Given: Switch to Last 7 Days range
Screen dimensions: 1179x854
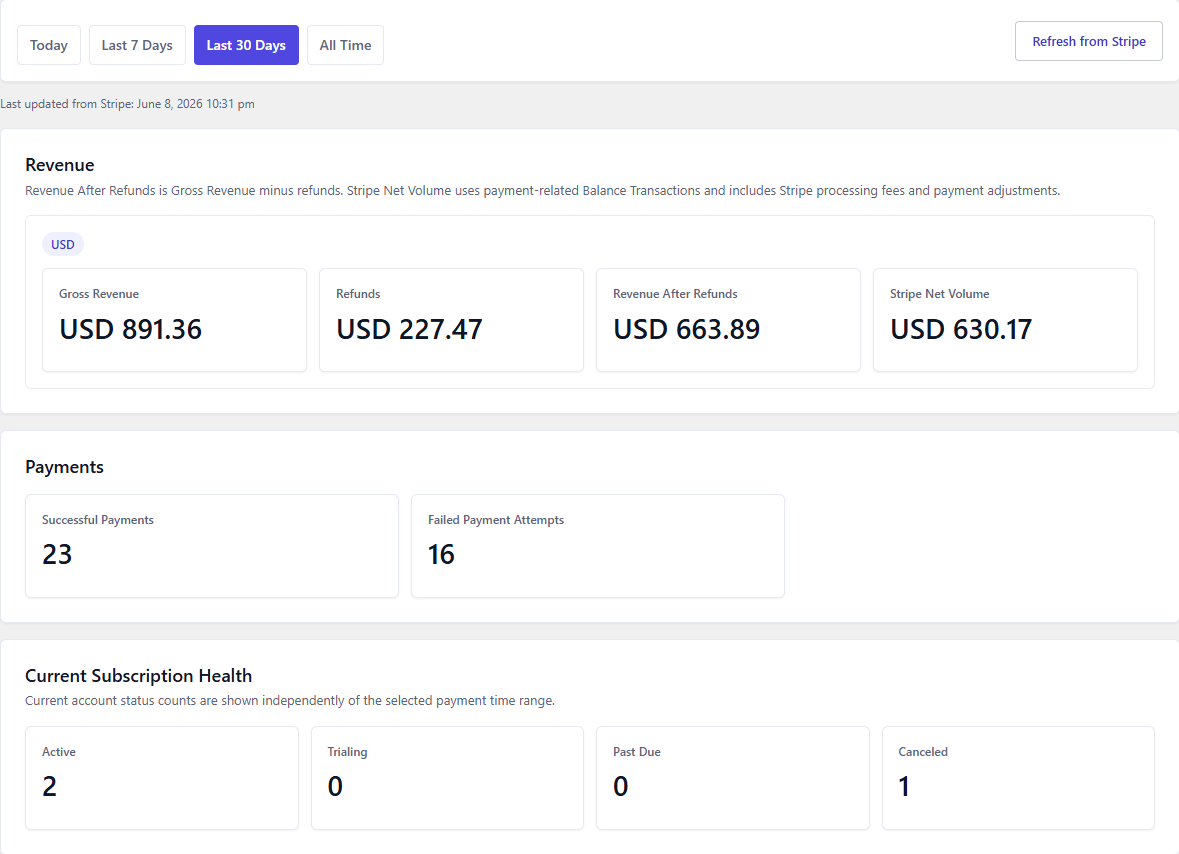Looking at the screenshot, I should (x=137, y=45).
